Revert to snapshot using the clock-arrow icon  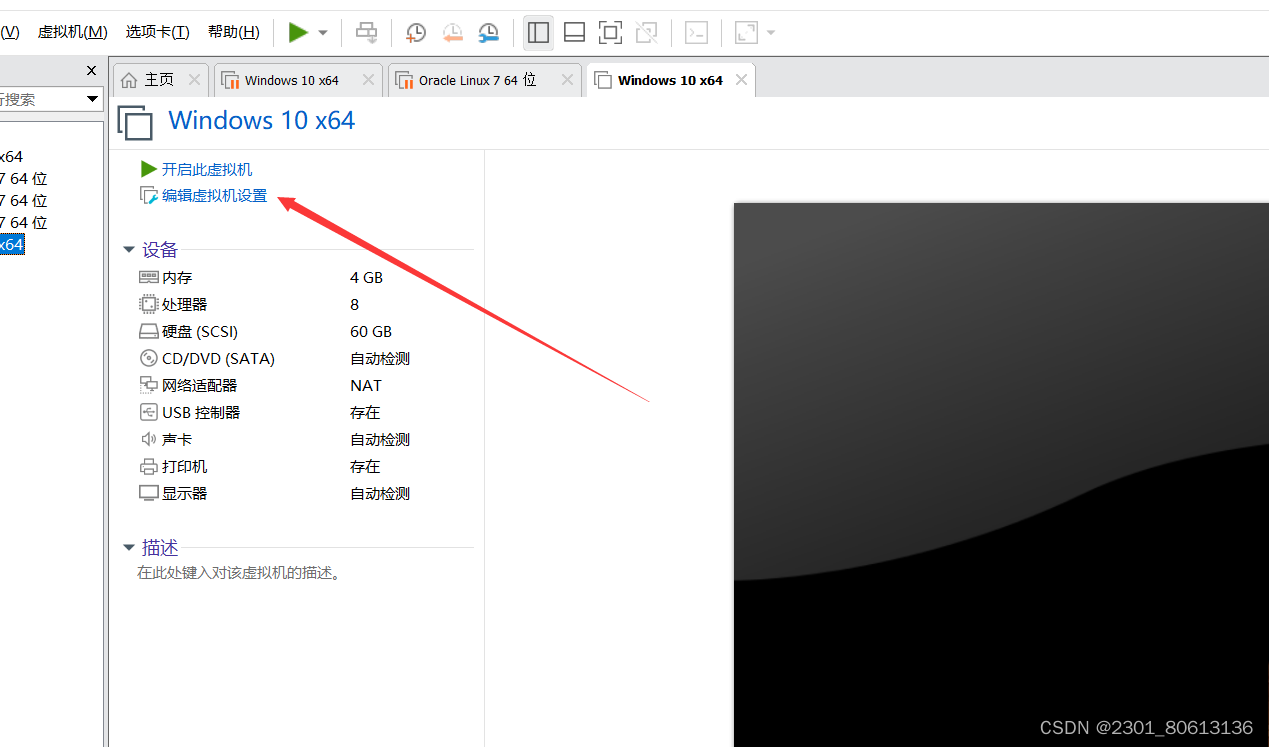click(452, 33)
